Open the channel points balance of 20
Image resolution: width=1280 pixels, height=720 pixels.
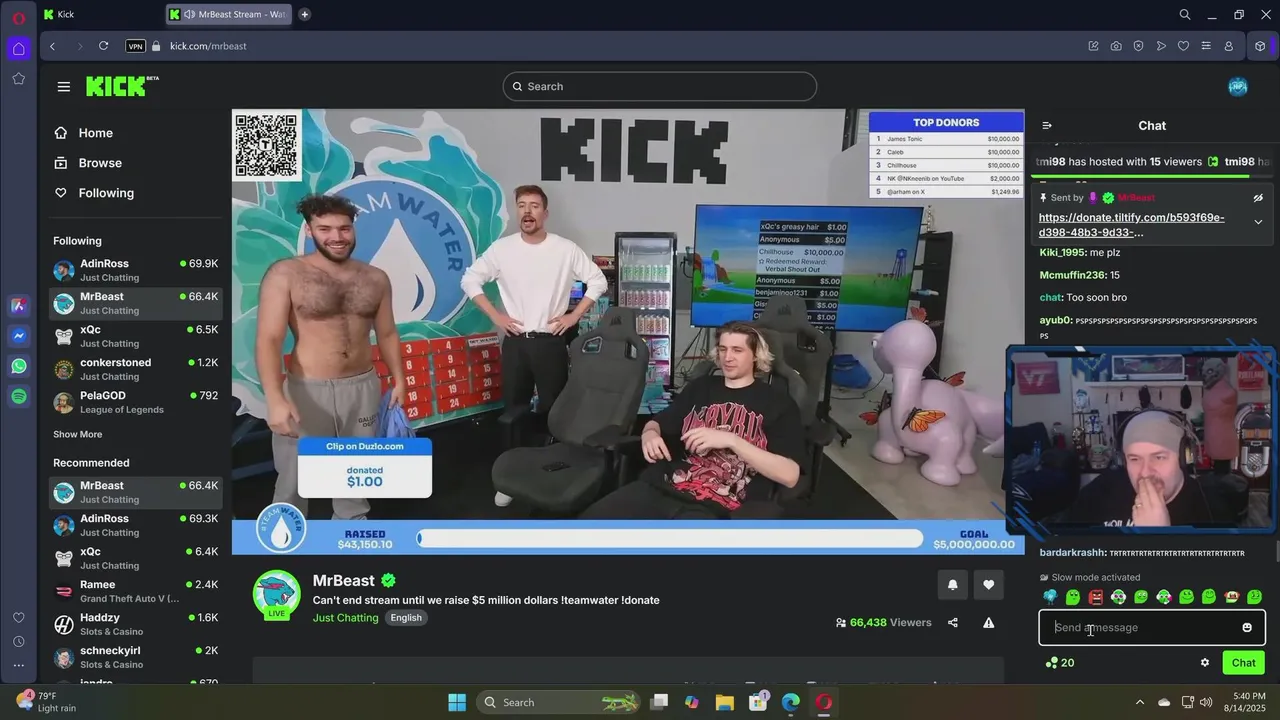click(x=1060, y=663)
